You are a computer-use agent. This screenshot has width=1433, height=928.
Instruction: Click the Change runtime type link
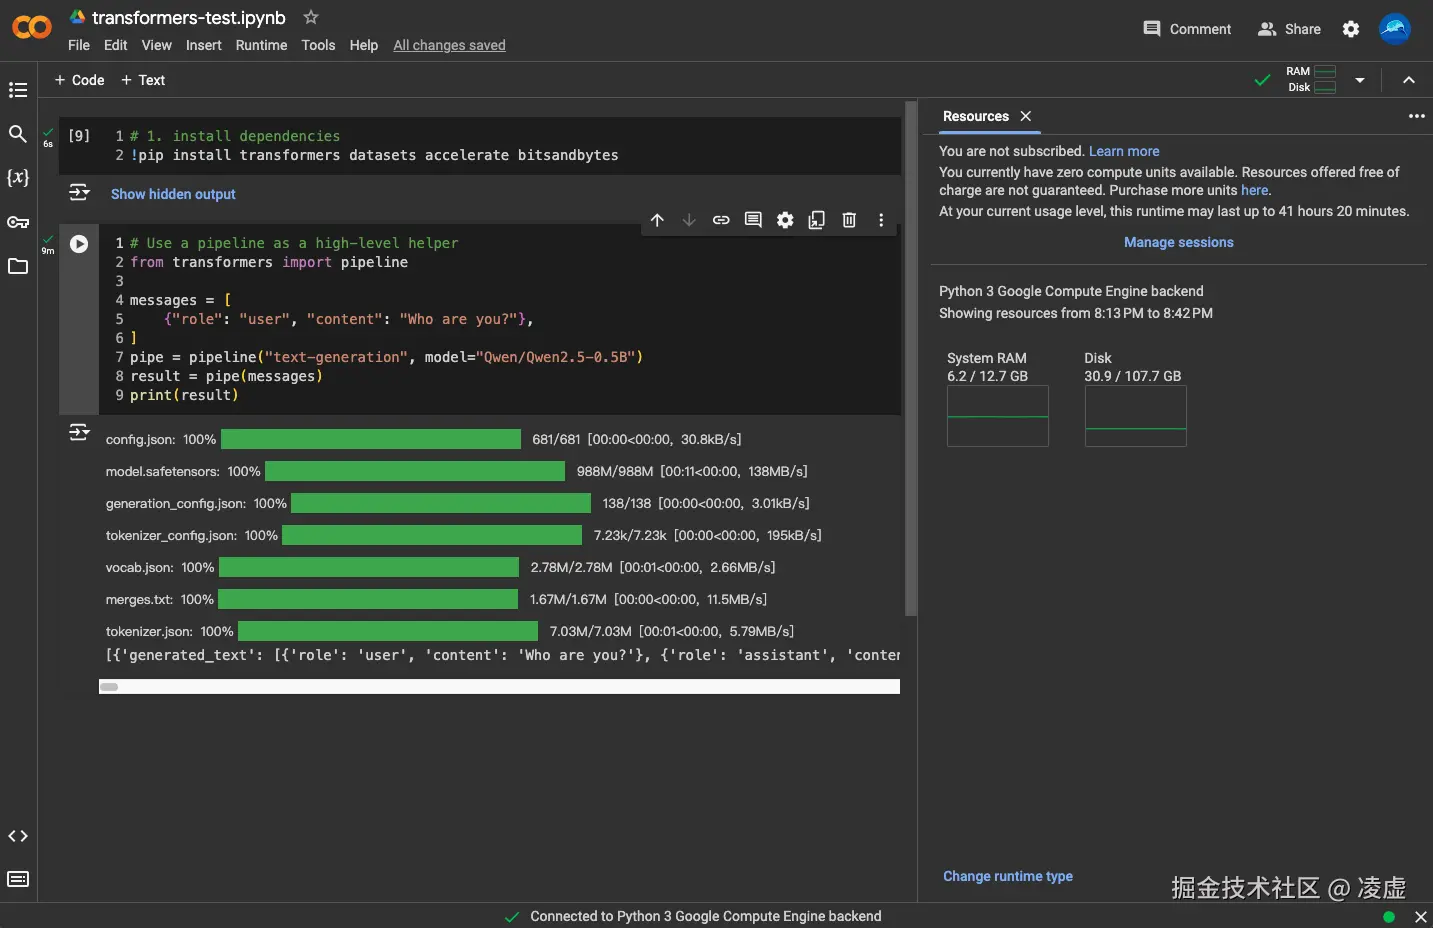click(x=1007, y=876)
